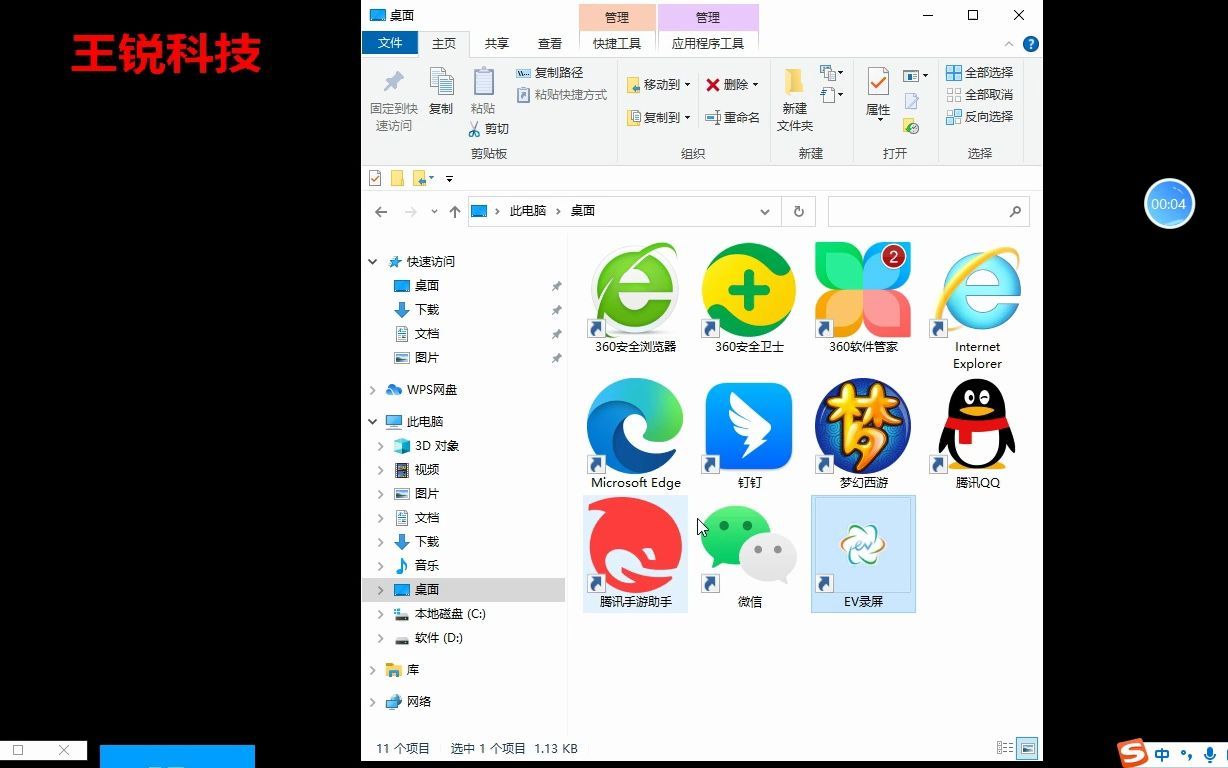The height and width of the screenshot is (768, 1228).
Task: Click 此电脑 in the address breadcrumb
Action: pos(528,211)
